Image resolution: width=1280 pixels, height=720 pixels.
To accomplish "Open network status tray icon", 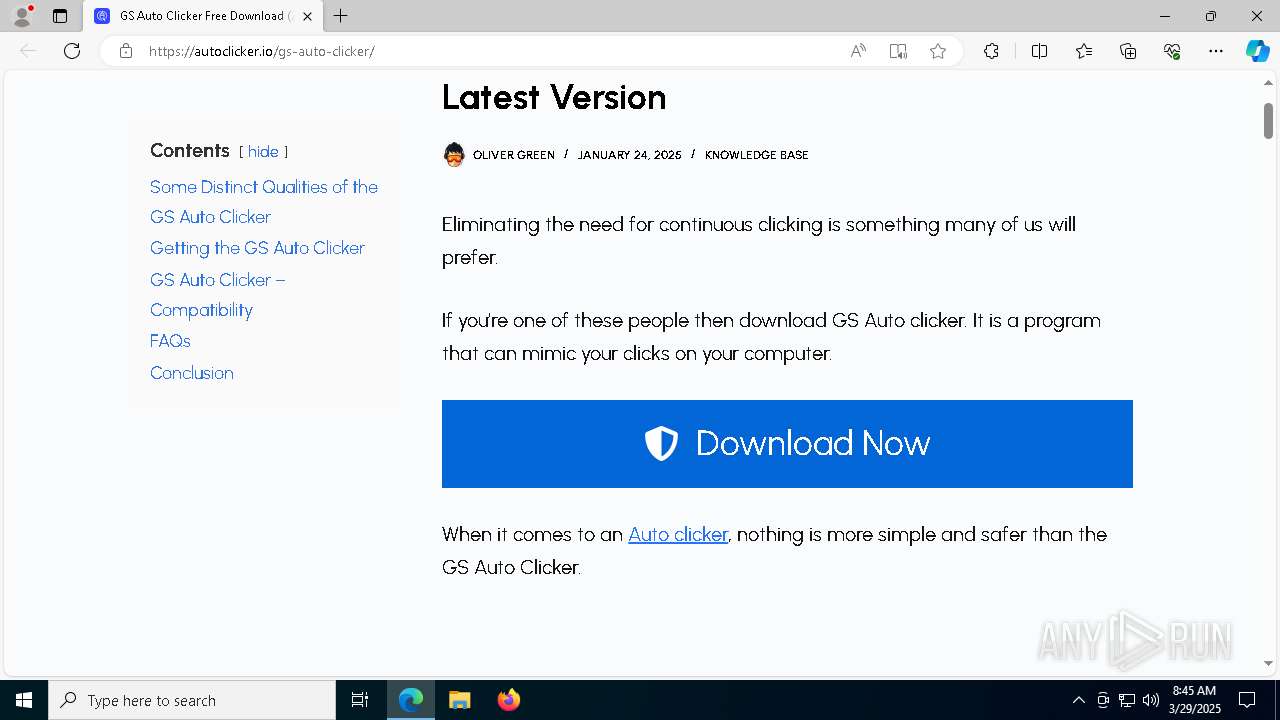I will (x=1127, y=700).
